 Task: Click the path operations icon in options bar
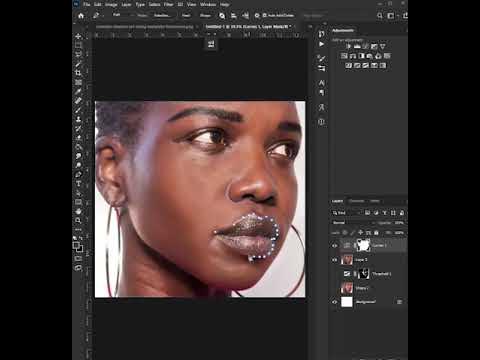[222, 15]
